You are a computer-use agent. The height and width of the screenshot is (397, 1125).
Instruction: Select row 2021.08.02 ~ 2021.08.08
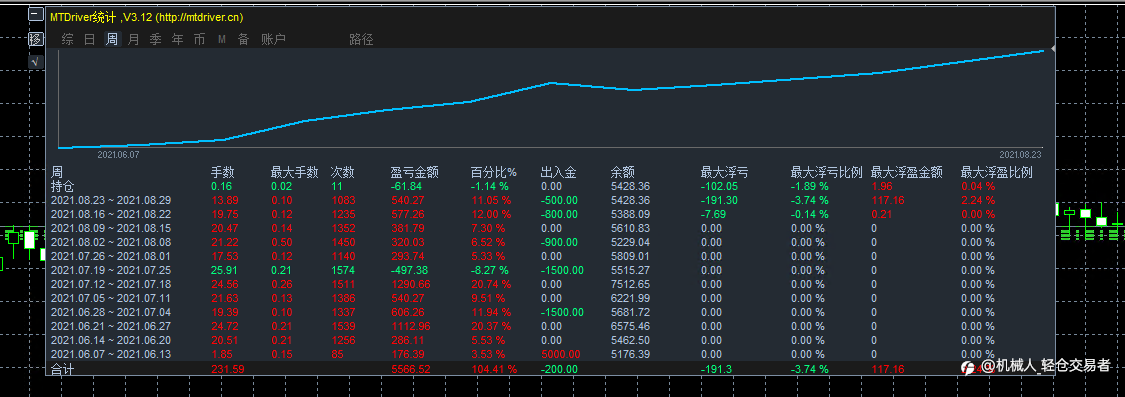[x=110, y=242]
